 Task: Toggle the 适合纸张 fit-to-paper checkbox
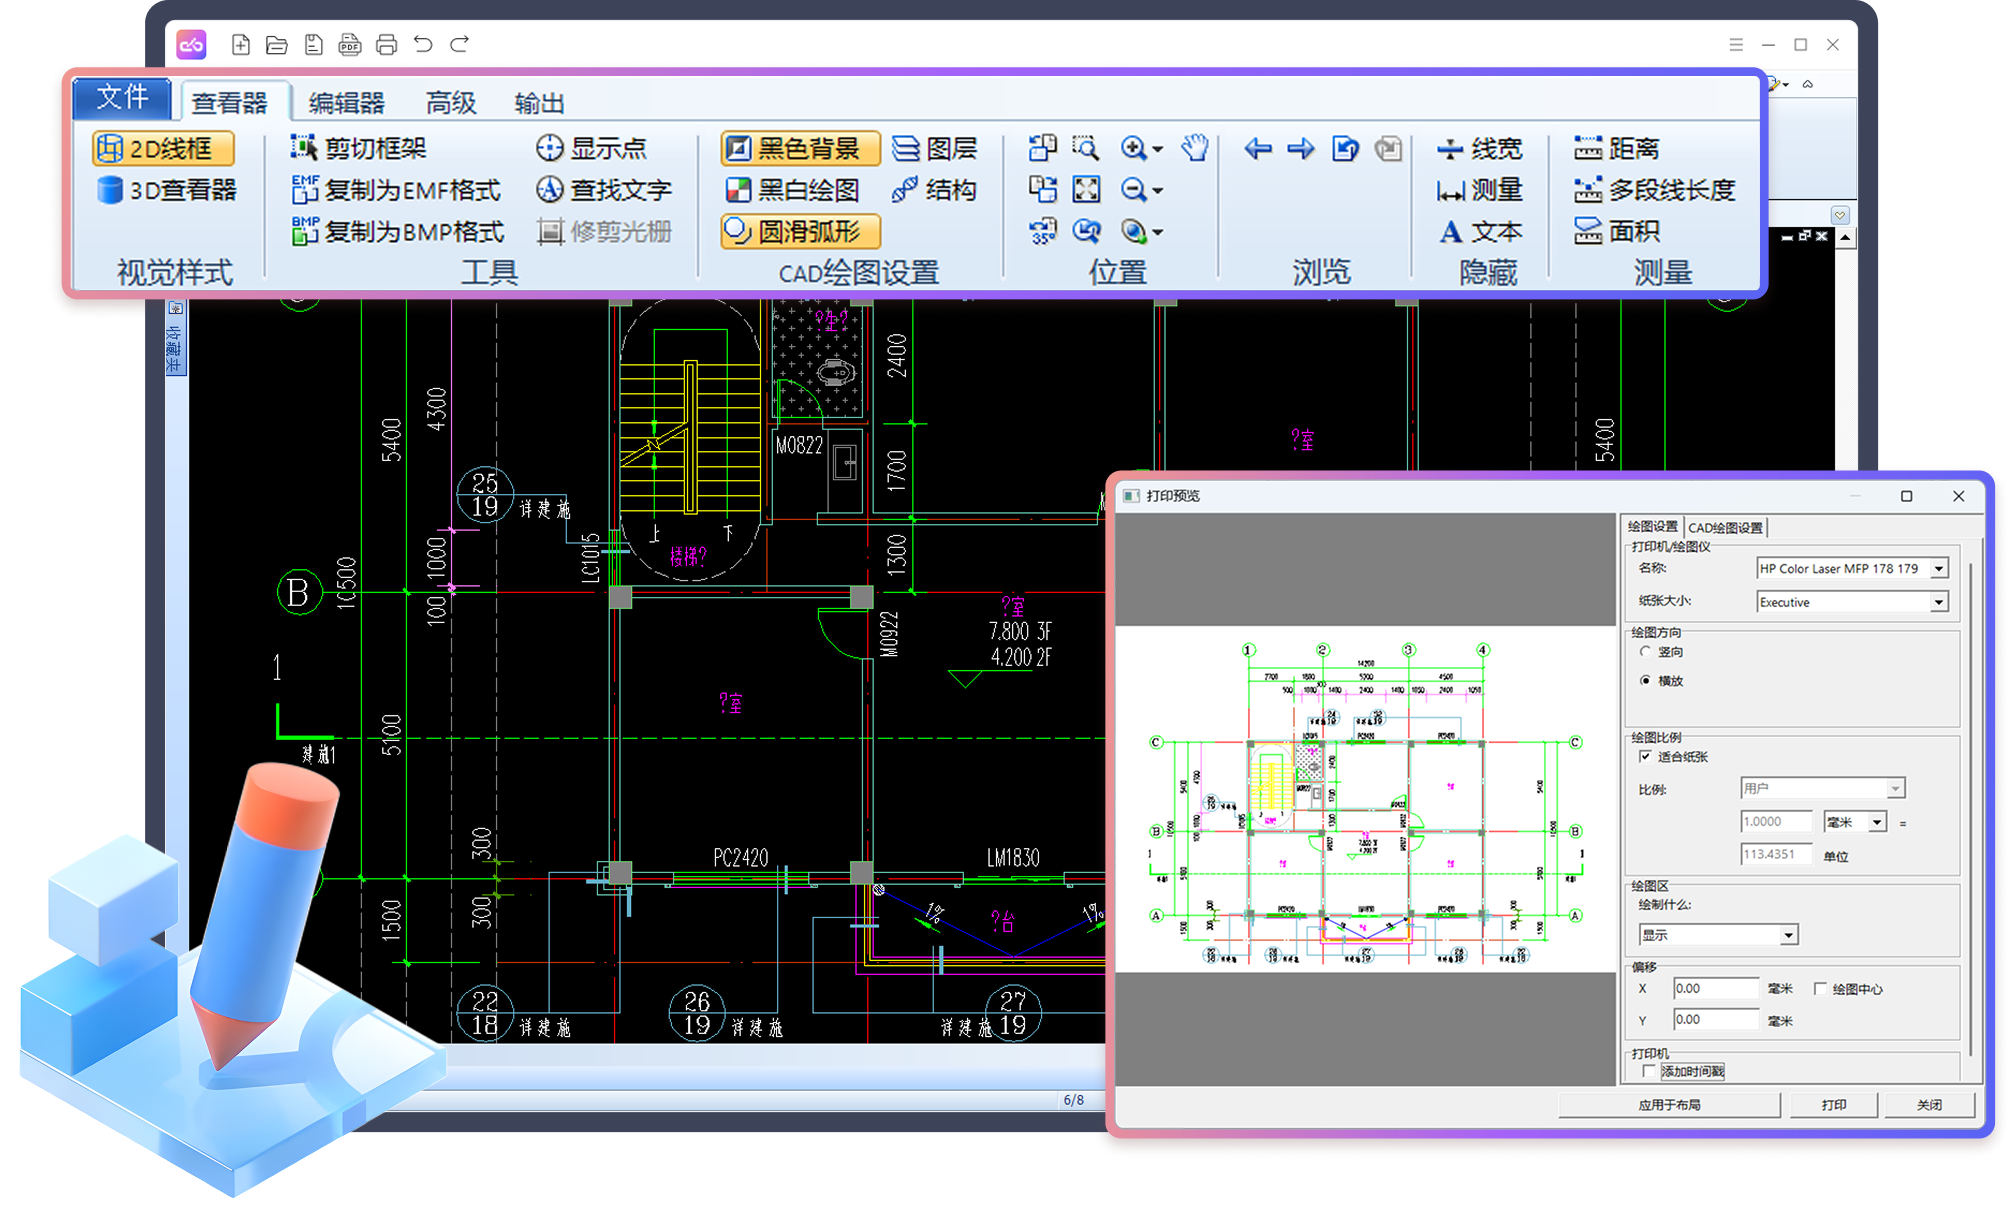[1645, 757]
